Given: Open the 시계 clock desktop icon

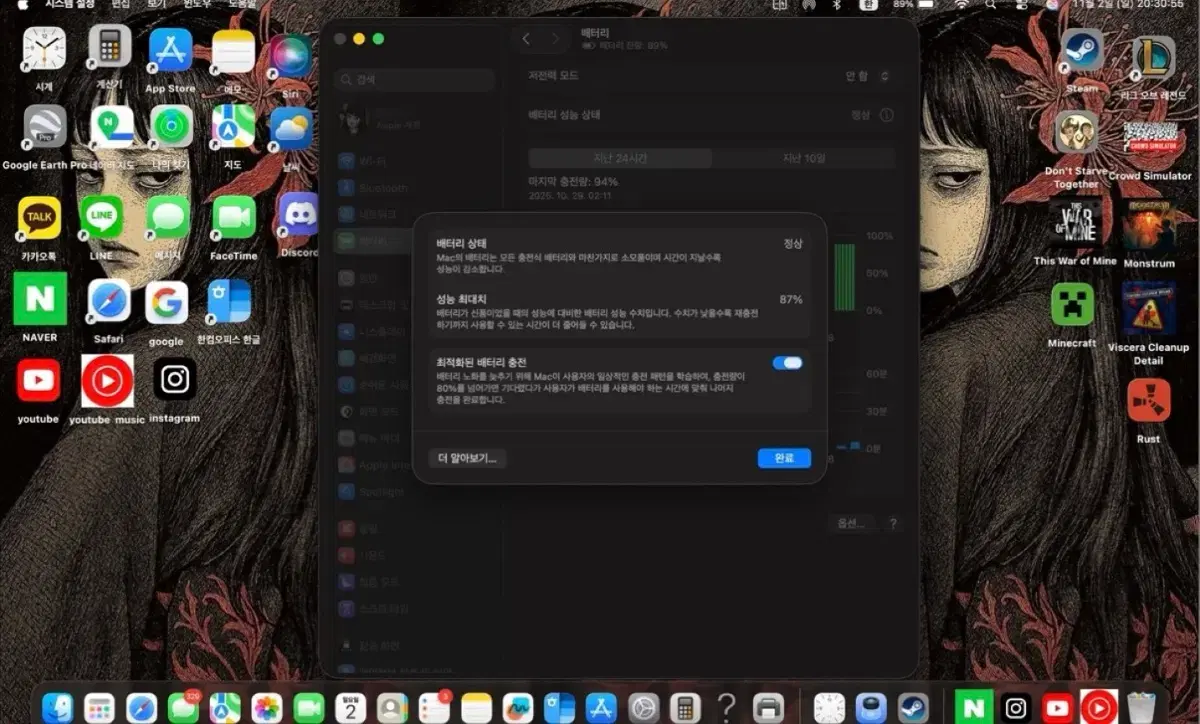Looking at the screenshot, I should 44,49.
